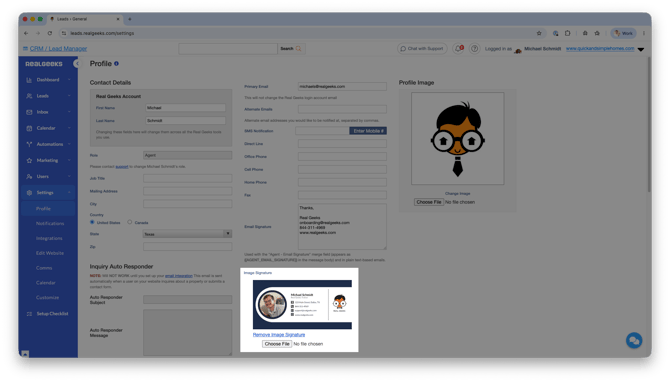The width and height of the screenshot is (670, 382).
Task: Expand the Dashboard menu chevron
Action: point(69,80)
